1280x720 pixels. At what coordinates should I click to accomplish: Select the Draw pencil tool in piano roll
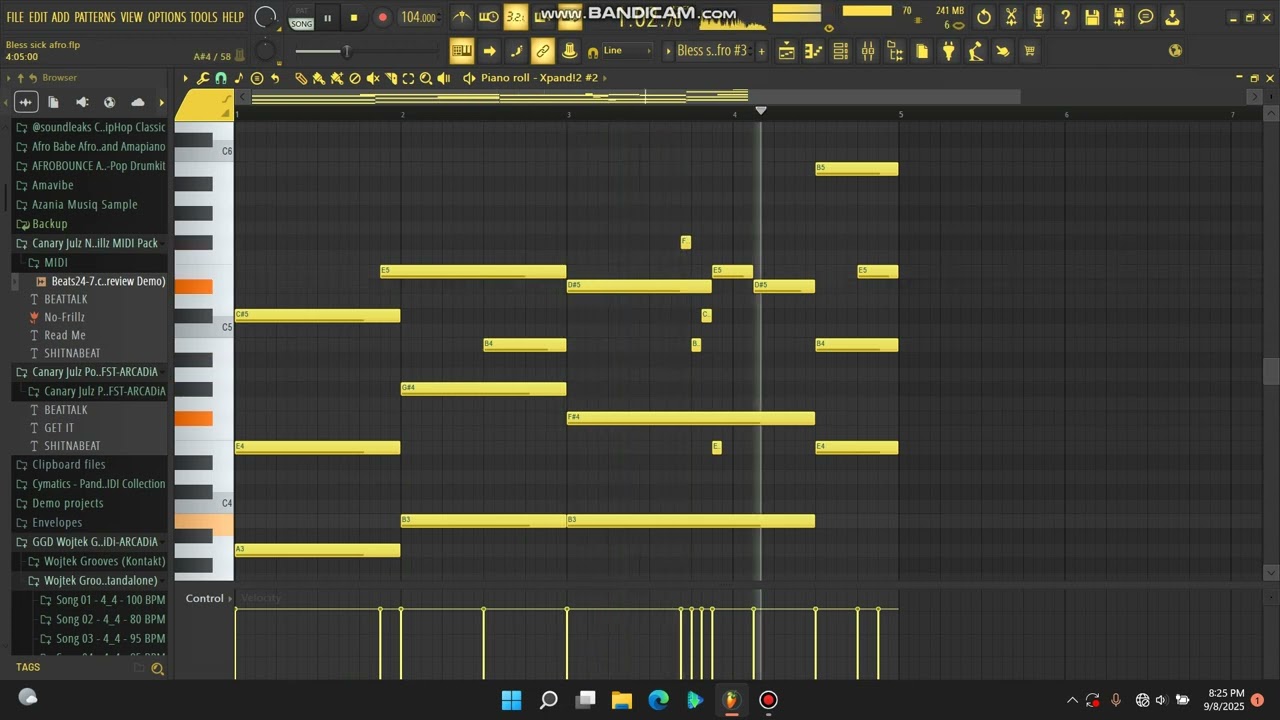coord(301,78)
